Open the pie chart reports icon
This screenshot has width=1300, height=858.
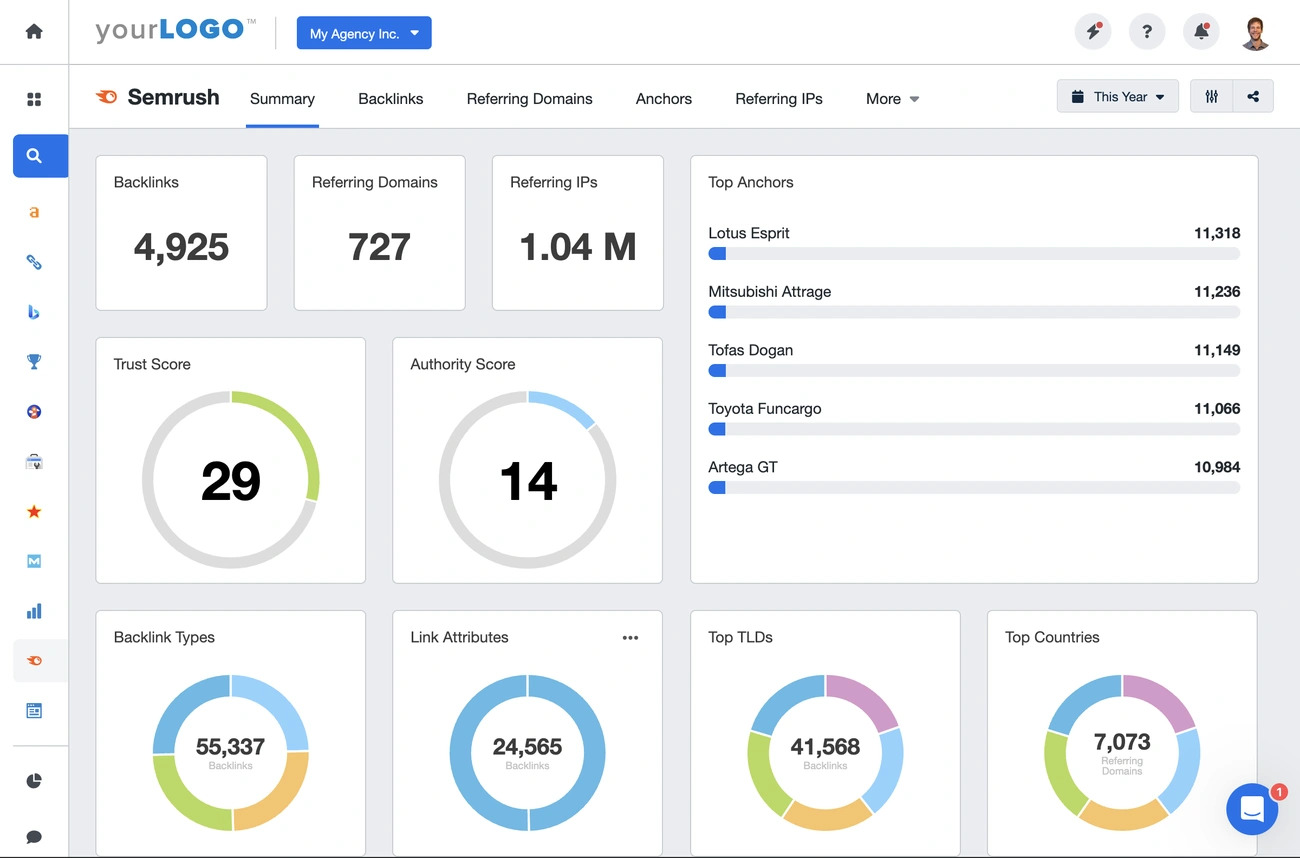tap(34, 781)
